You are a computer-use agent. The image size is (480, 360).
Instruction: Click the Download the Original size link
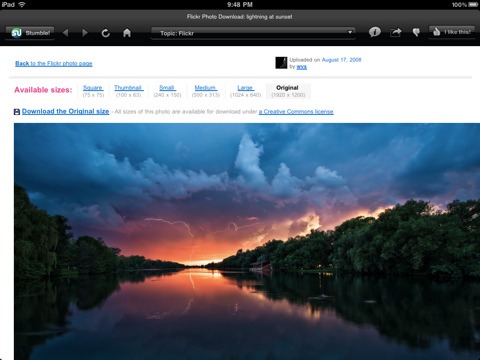65,111
